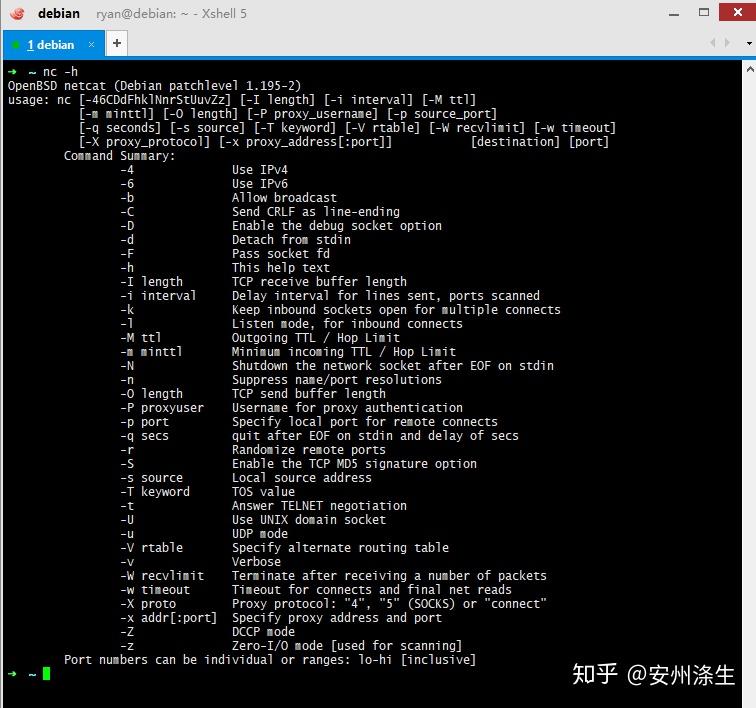The height and width of the screenshot is (708, 756).
Task: Click 'Shutdown the network socket after EOF on stdin'
Action: (393, 366)
